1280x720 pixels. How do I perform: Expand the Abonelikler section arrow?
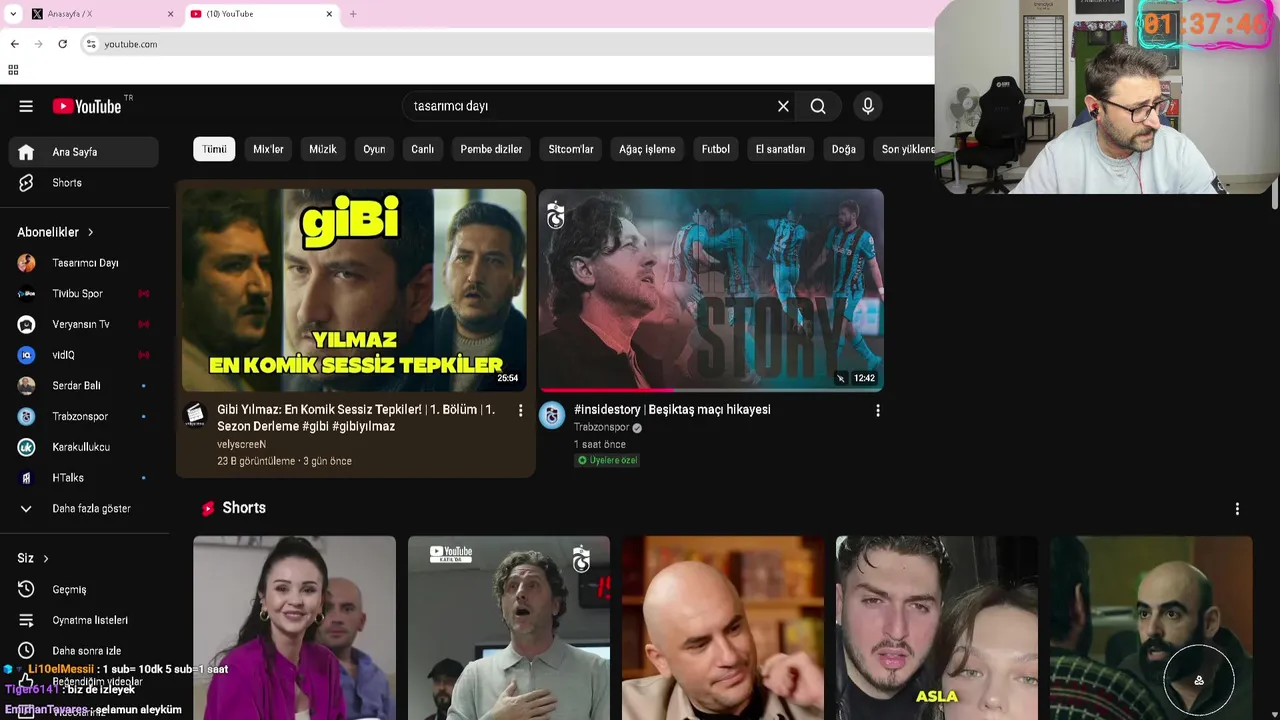click(x=90, y=232)
